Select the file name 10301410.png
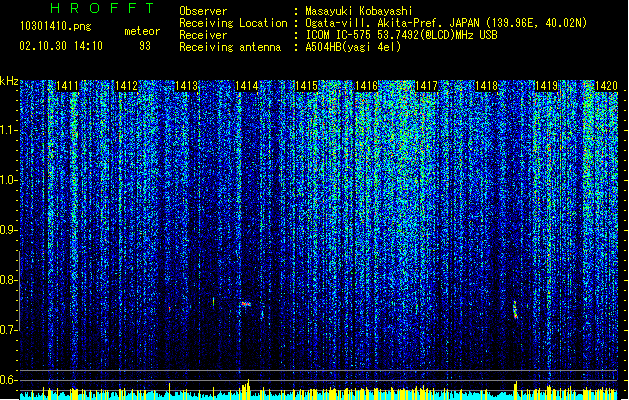The image size is (629, 400). (55, 26)
